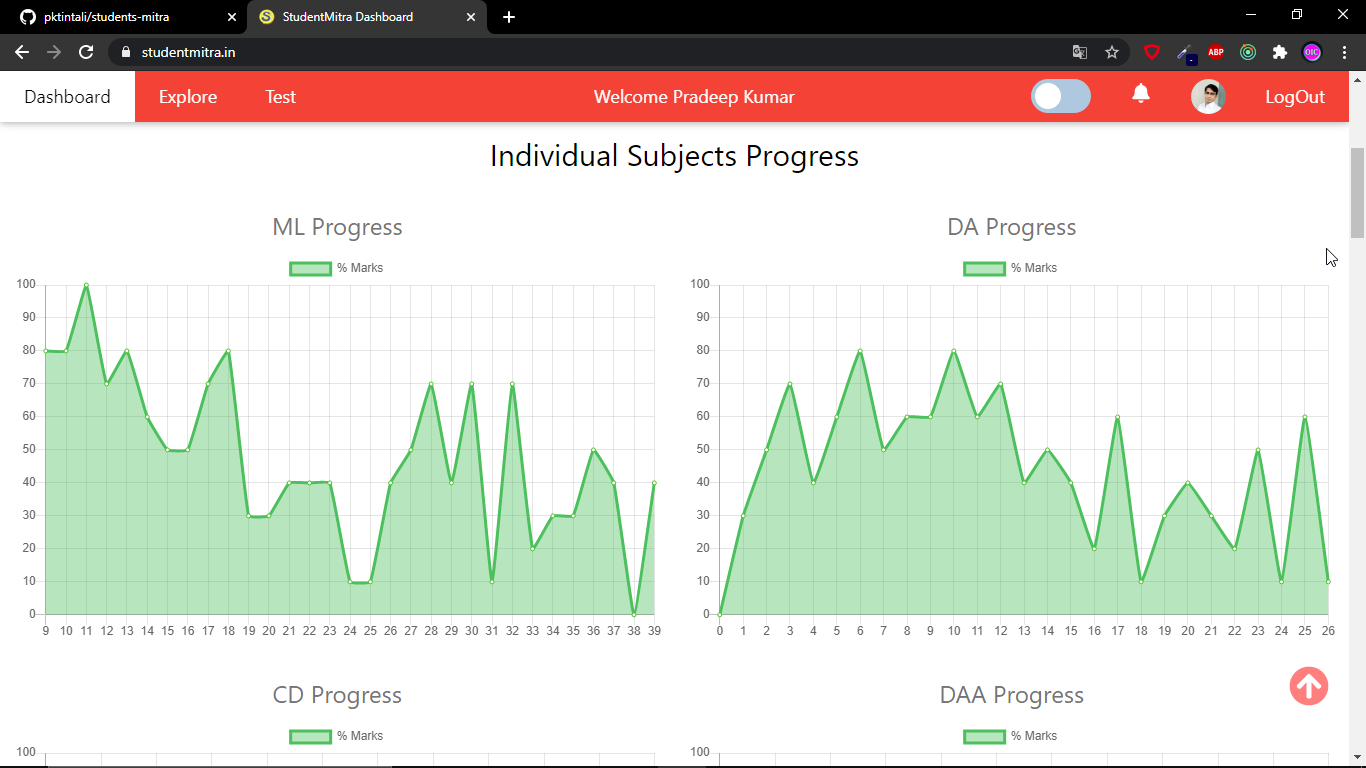Bookmark page with star icon
This screenshot has width=1366, height=768.
pyautogui.click(x=1112, y=52)
